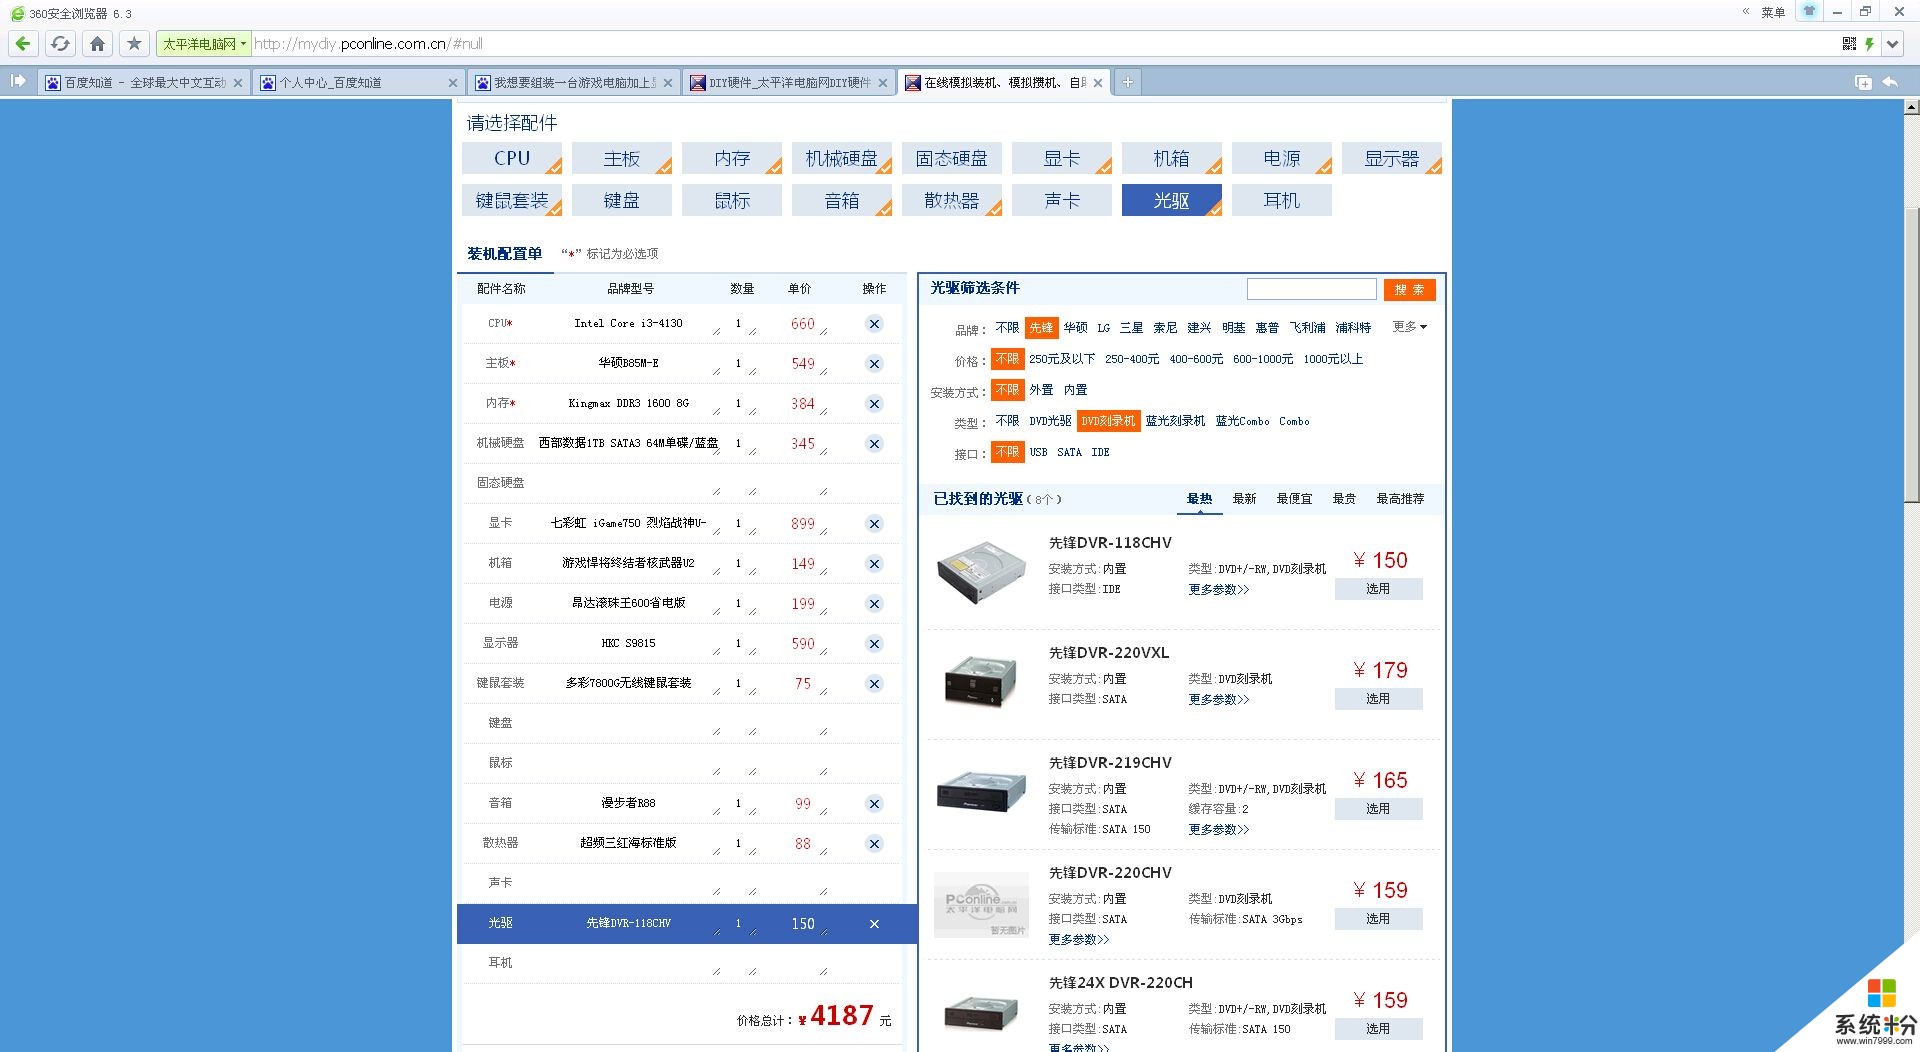Select brand filter 华硕
Image resolution: width=1920 pixels, height=1052 pixels.
coord(1075,328)
